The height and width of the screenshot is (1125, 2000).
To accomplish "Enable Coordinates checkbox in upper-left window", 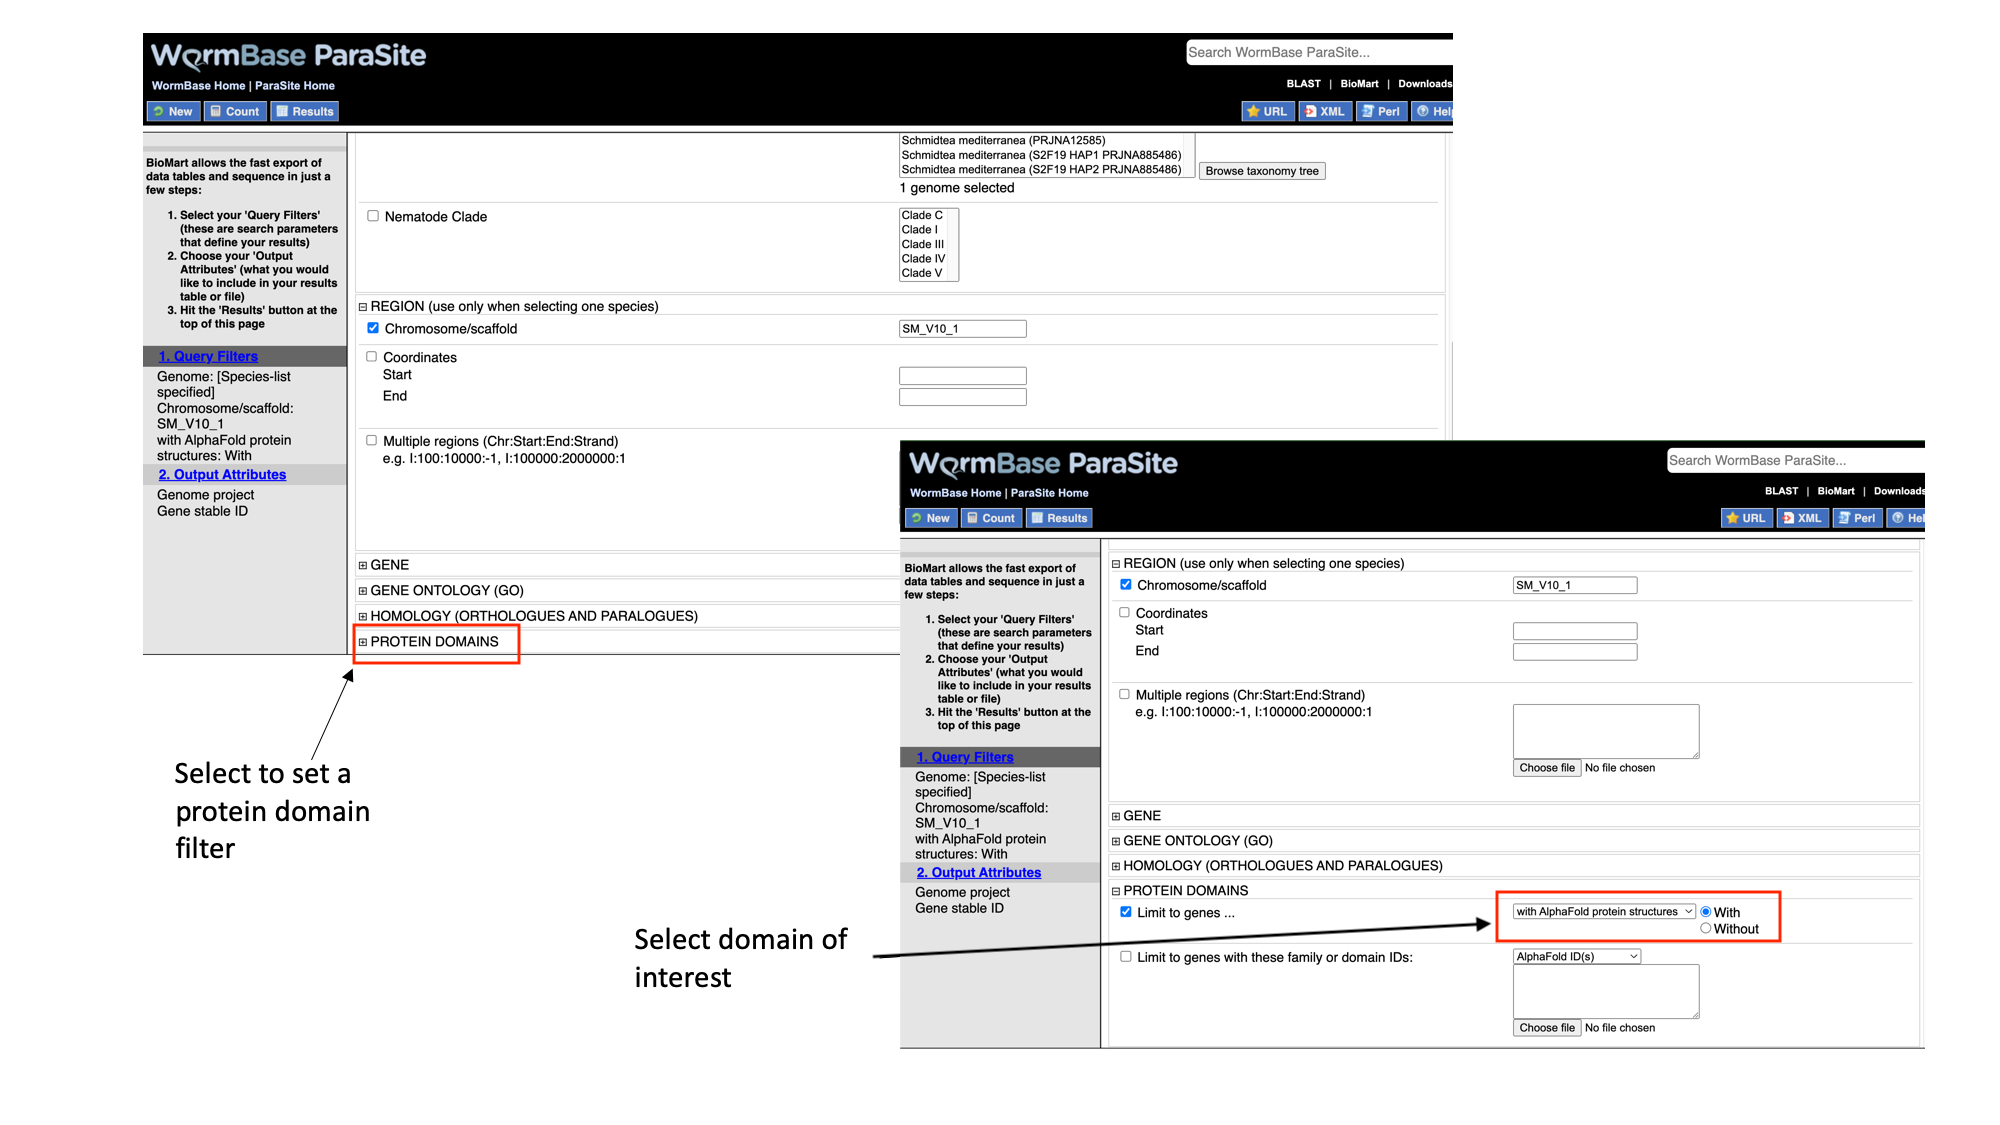I will 371,357.
